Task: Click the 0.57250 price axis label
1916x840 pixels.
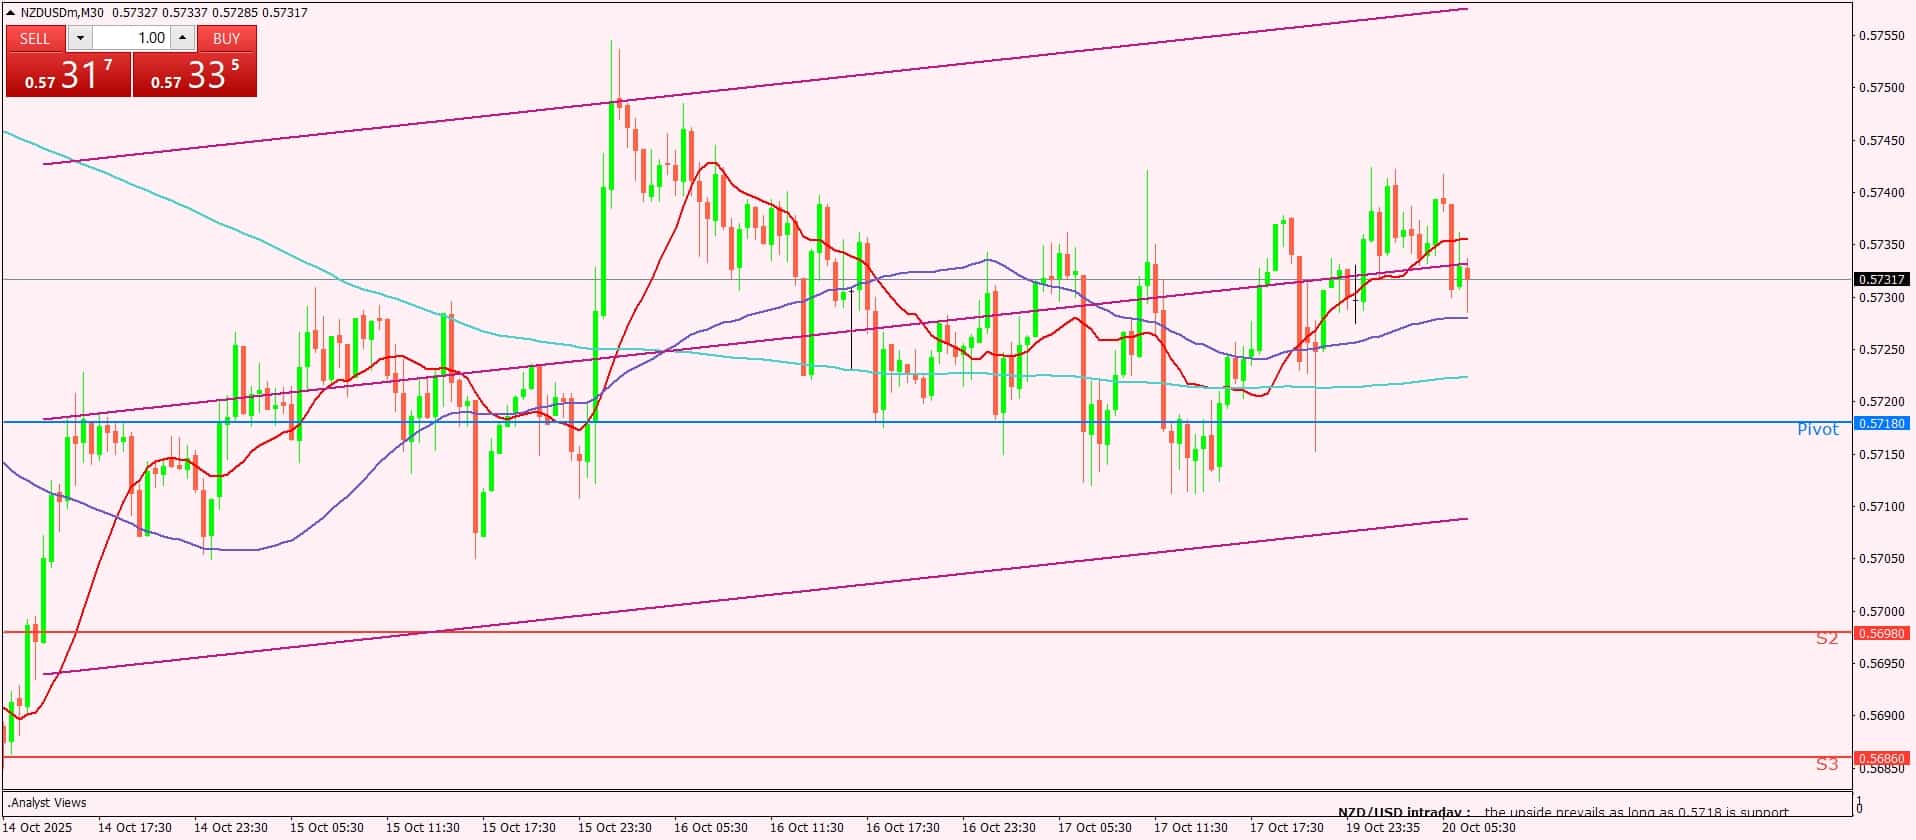Action: [1881, 350]
